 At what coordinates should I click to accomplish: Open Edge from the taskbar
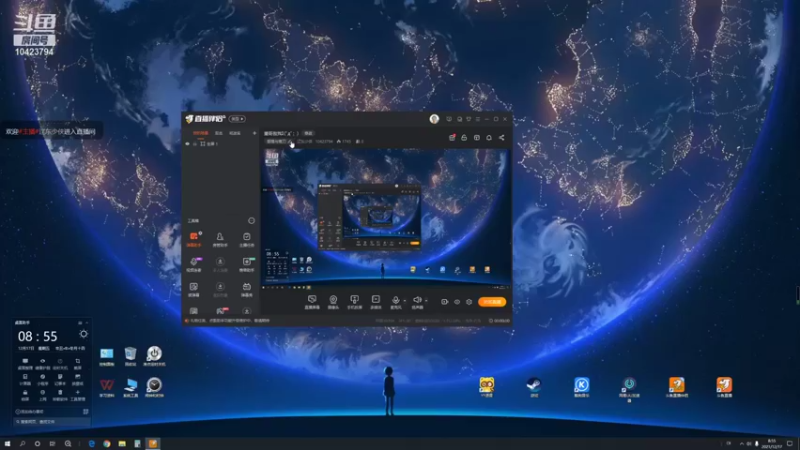pos(92,444)
